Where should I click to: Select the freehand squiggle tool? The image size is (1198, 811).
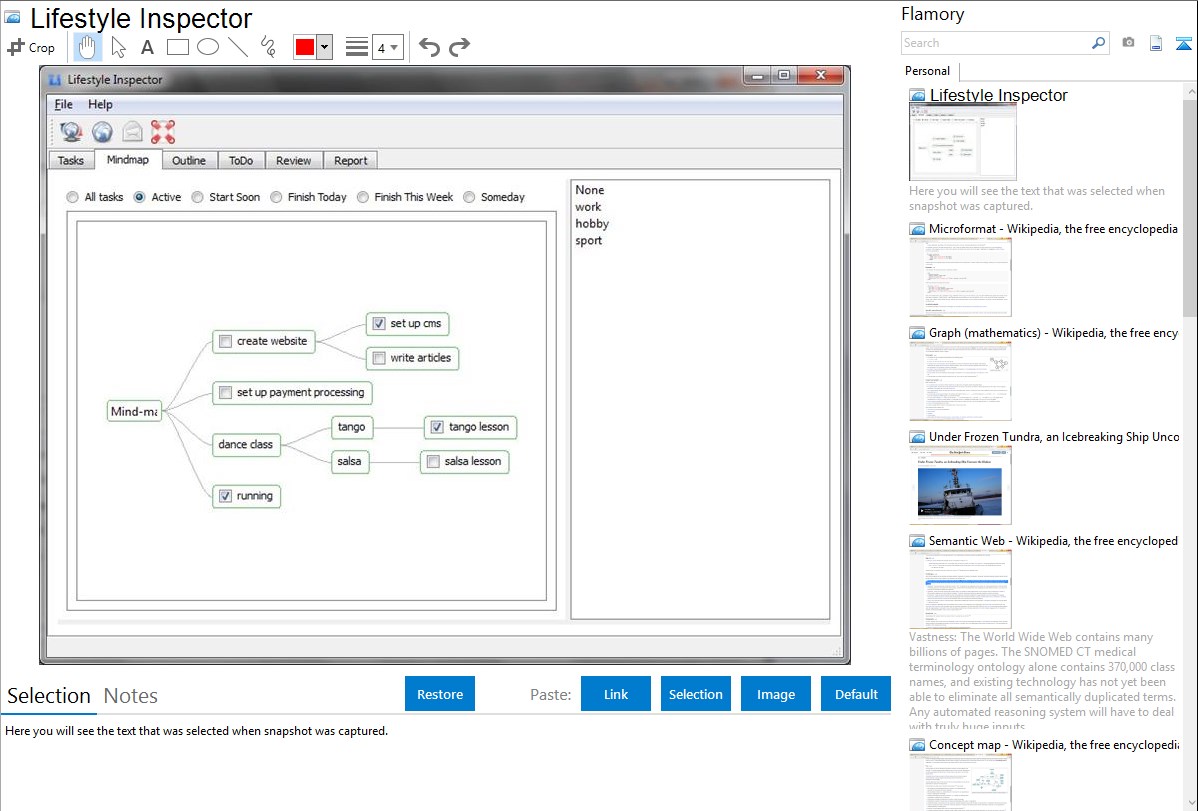(267, 47)
